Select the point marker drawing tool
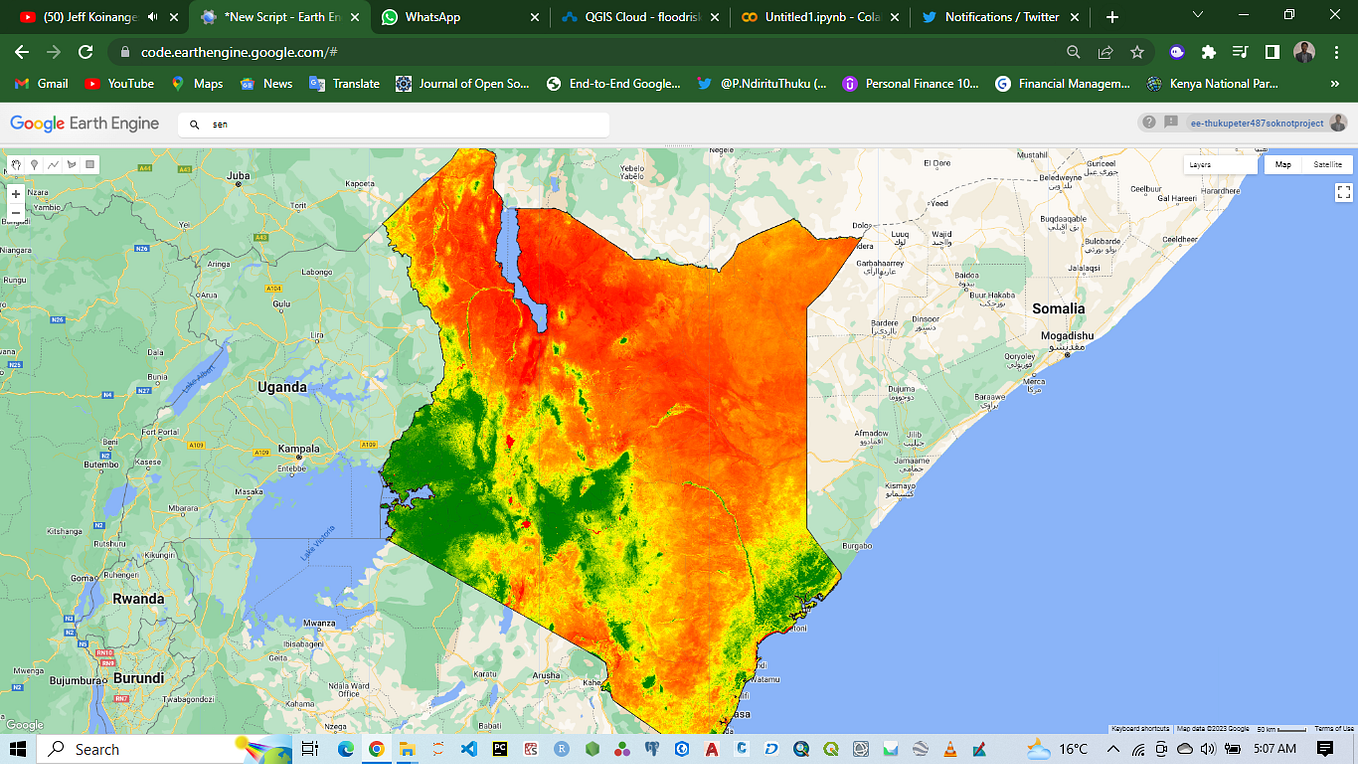 point(34,163)
